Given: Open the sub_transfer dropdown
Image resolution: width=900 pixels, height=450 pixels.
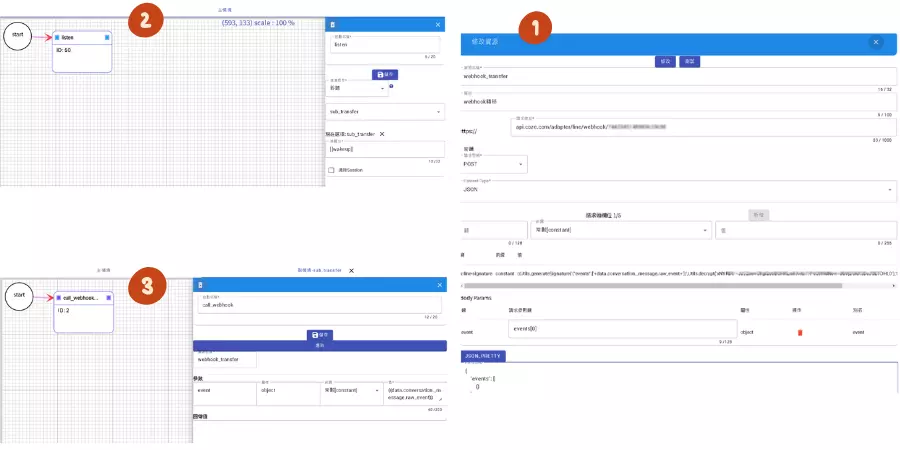Looking at the screenshot, I should click(x=385, y=111).
